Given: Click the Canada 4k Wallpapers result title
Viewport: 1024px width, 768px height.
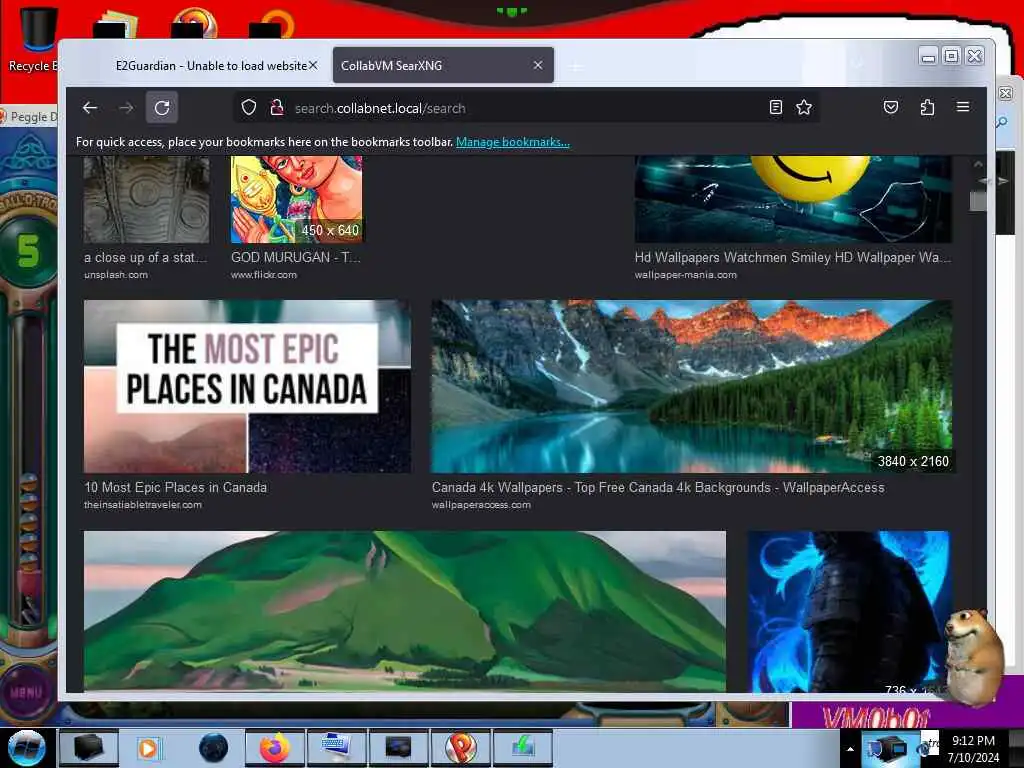Looking at the screenshot, I should pyautogui.click(x=658, y=487).
